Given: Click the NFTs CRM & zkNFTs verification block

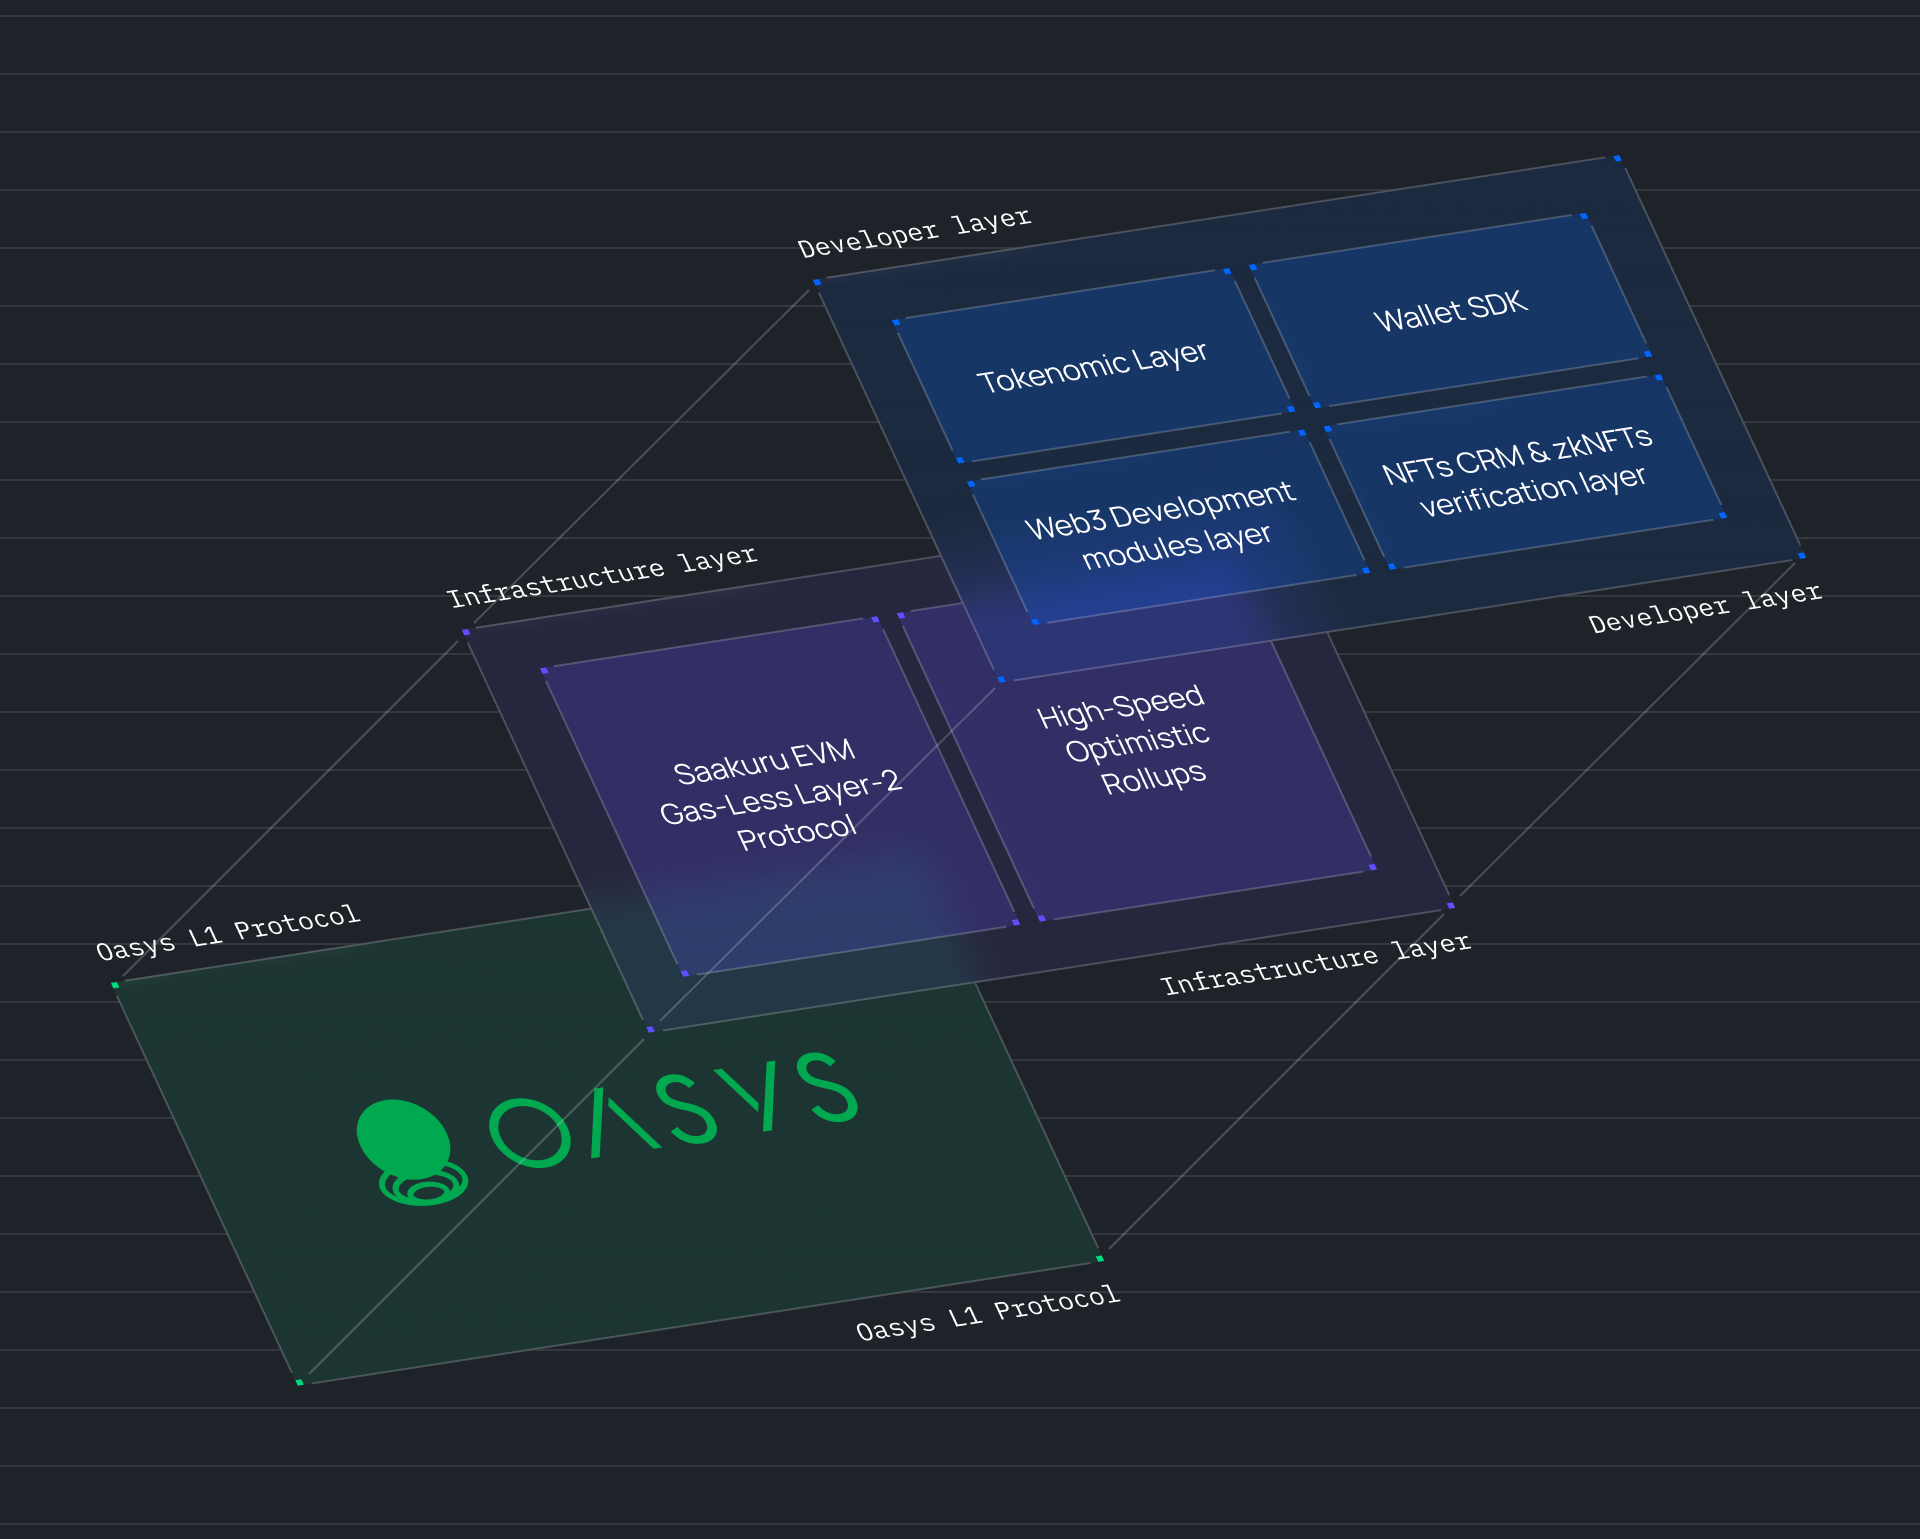Looking at the screenshot, I should pos(1518,471).
